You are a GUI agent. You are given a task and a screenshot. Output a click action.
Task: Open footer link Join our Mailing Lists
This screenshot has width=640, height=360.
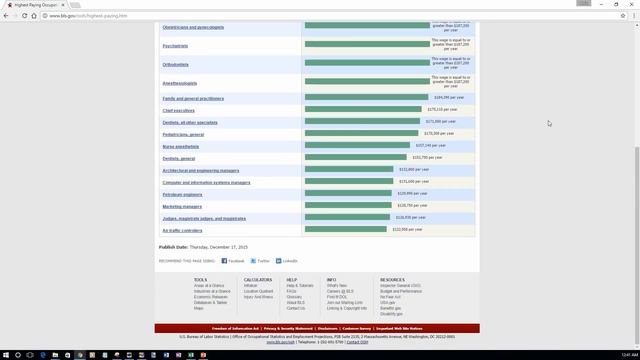[344, 303]
